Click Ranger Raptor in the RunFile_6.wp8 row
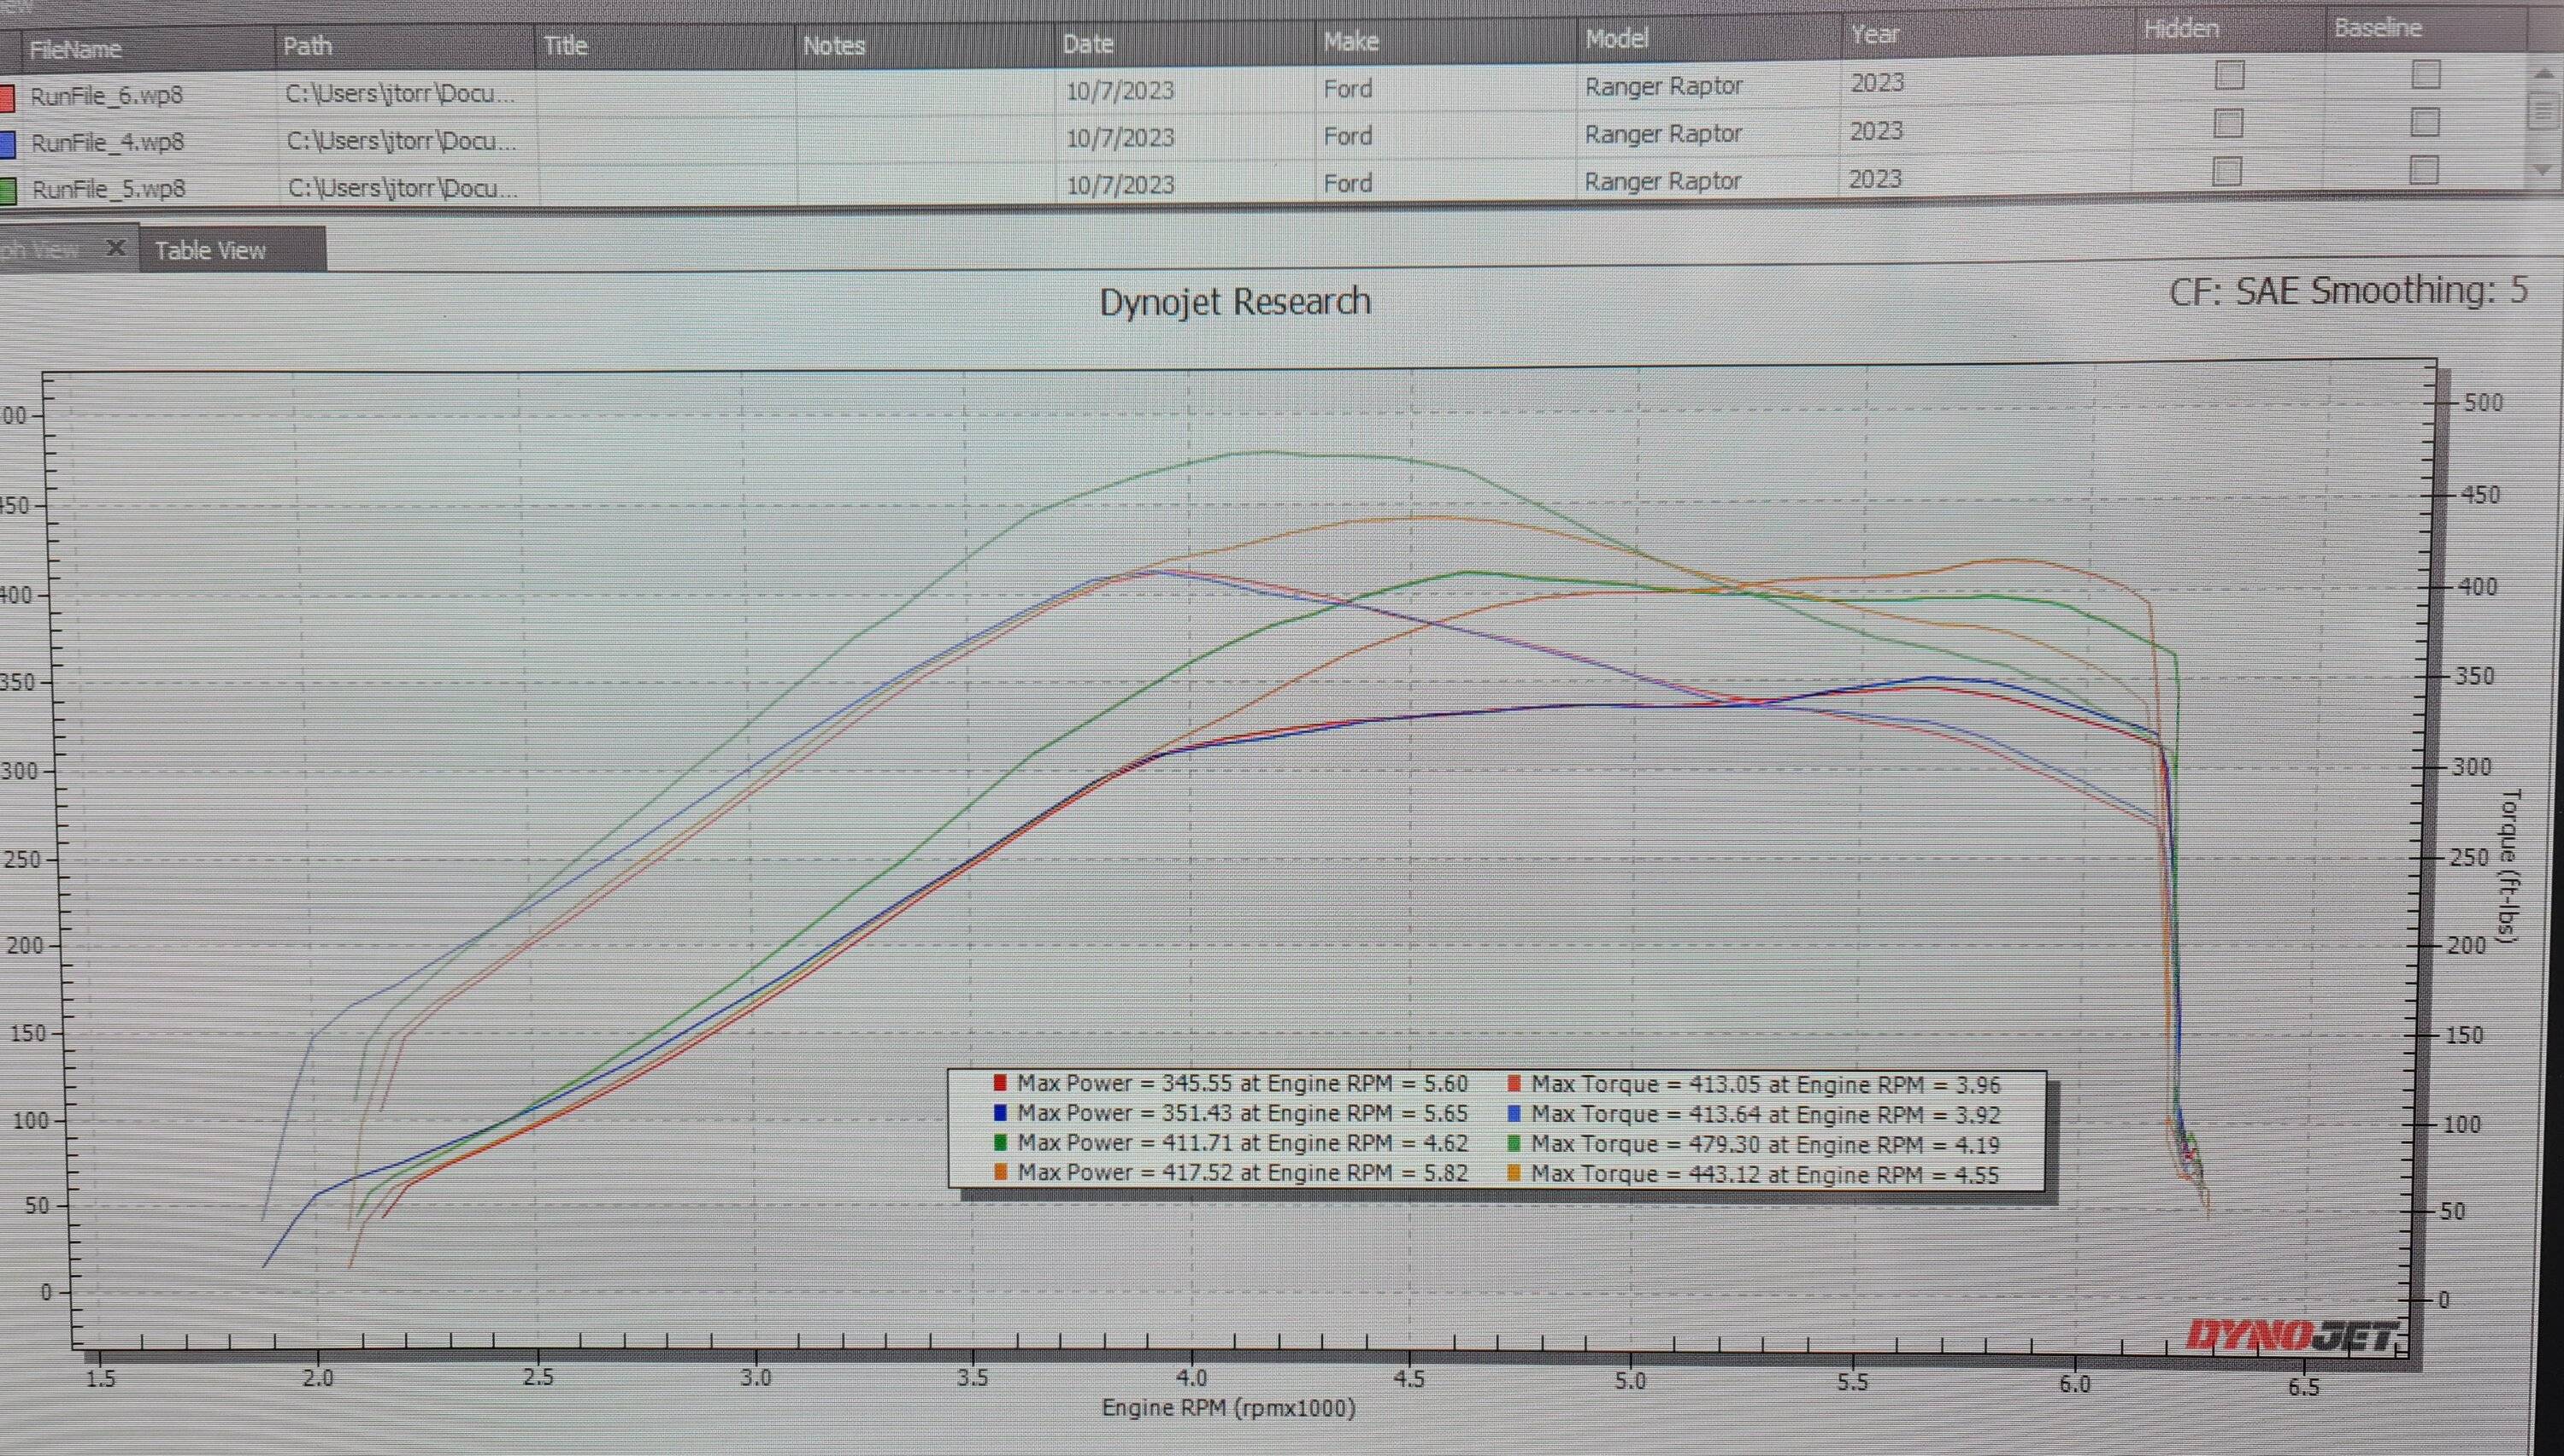Screen dimensions: 2564x1456 pos(1663,86)
